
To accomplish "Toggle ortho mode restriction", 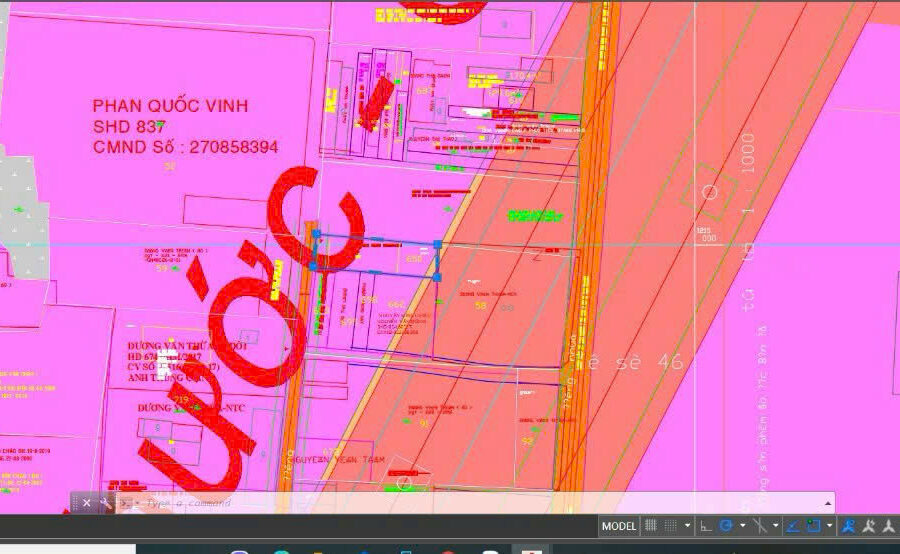I will [x=706, y=526].
